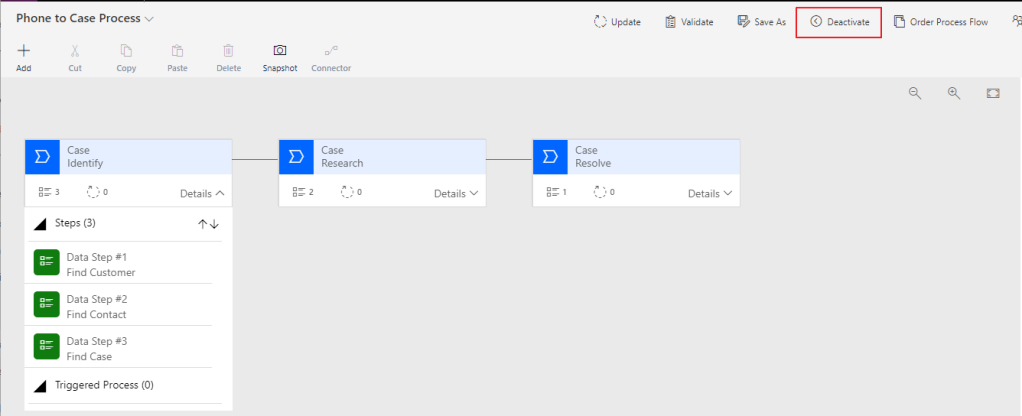Collapse the Steps (3) section triangle
The height and width of the screenshot is (416, 1022).
click(41, 224)
